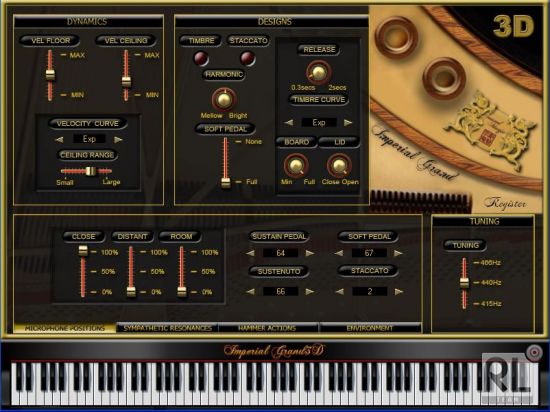Click the Velocity Curve label button
This screenshot has width=550, height=412.
click(x=87, y=123)
